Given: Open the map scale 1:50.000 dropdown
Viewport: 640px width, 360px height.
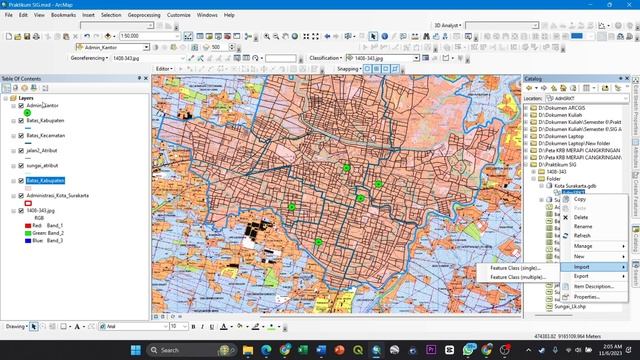Looking at the screenshot, I should tap(177, 36).
